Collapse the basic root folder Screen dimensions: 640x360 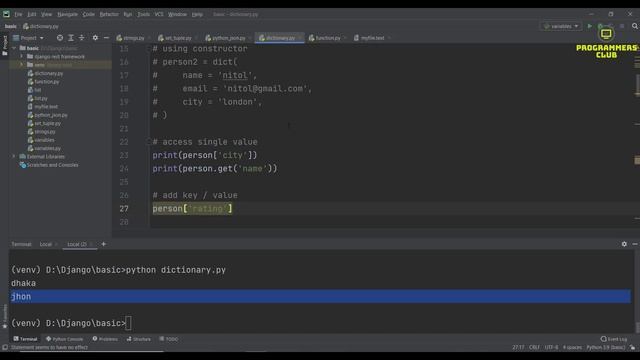[14, 48]
